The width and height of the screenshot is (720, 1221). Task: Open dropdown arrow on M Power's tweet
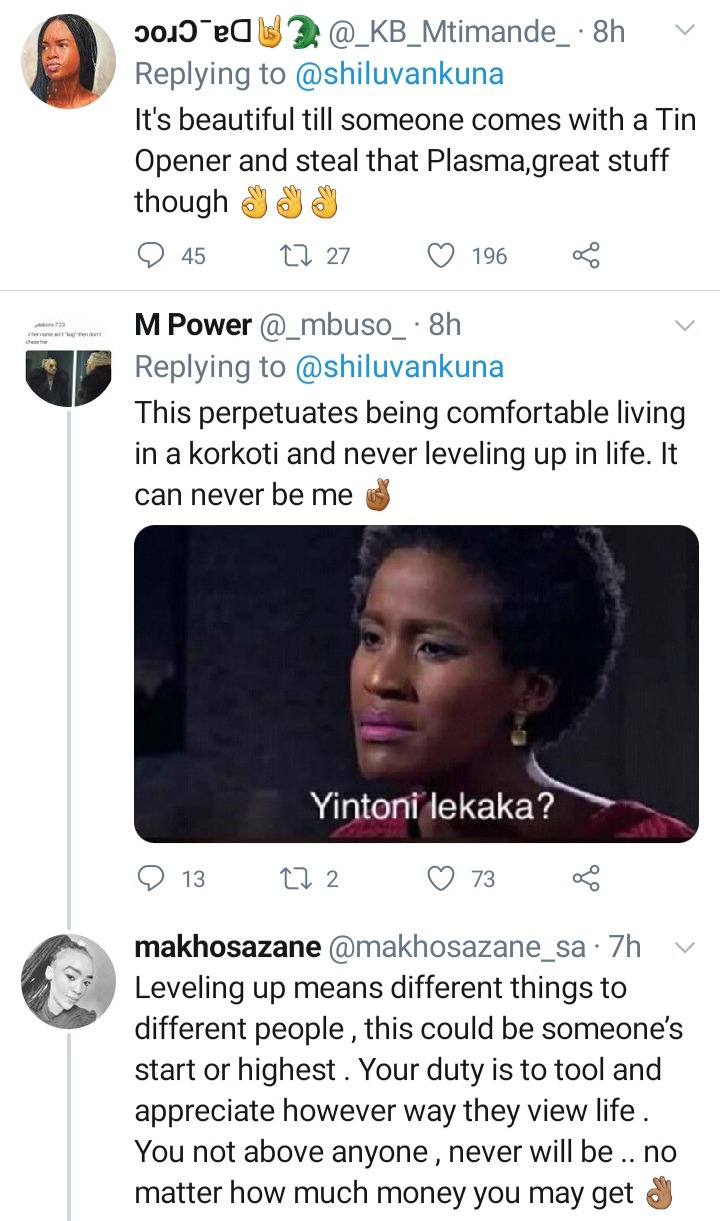tap(685, 325)
